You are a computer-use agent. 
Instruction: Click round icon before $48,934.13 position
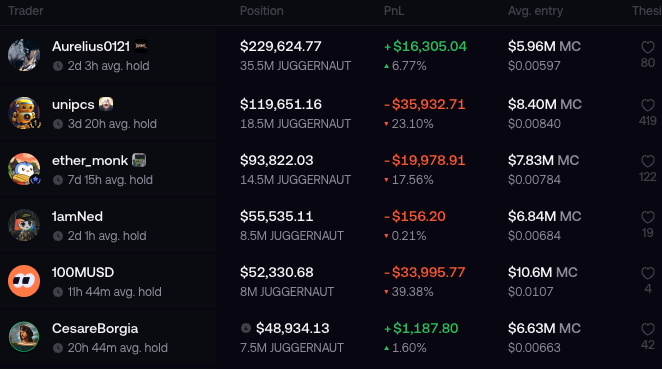(246, 328)
